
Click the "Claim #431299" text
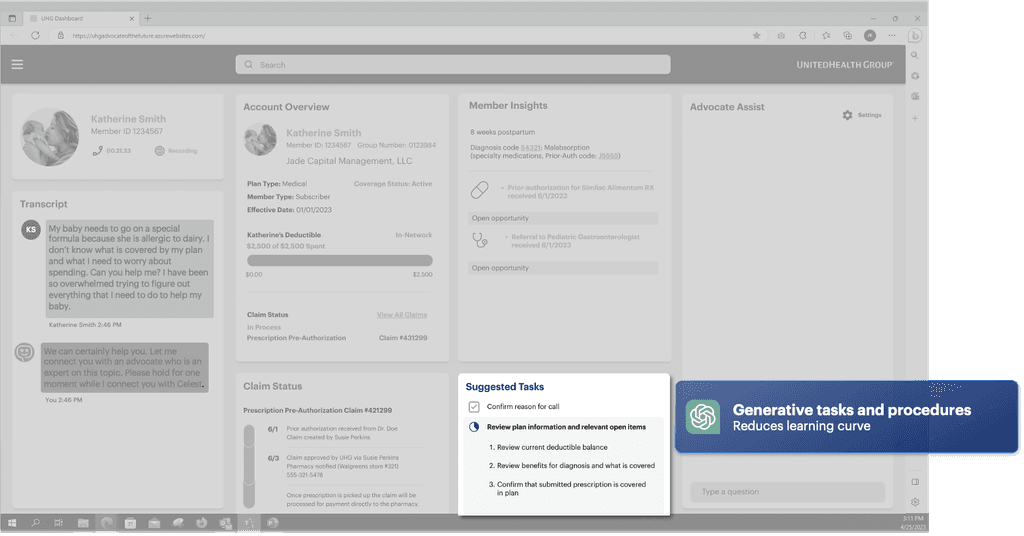403,338
